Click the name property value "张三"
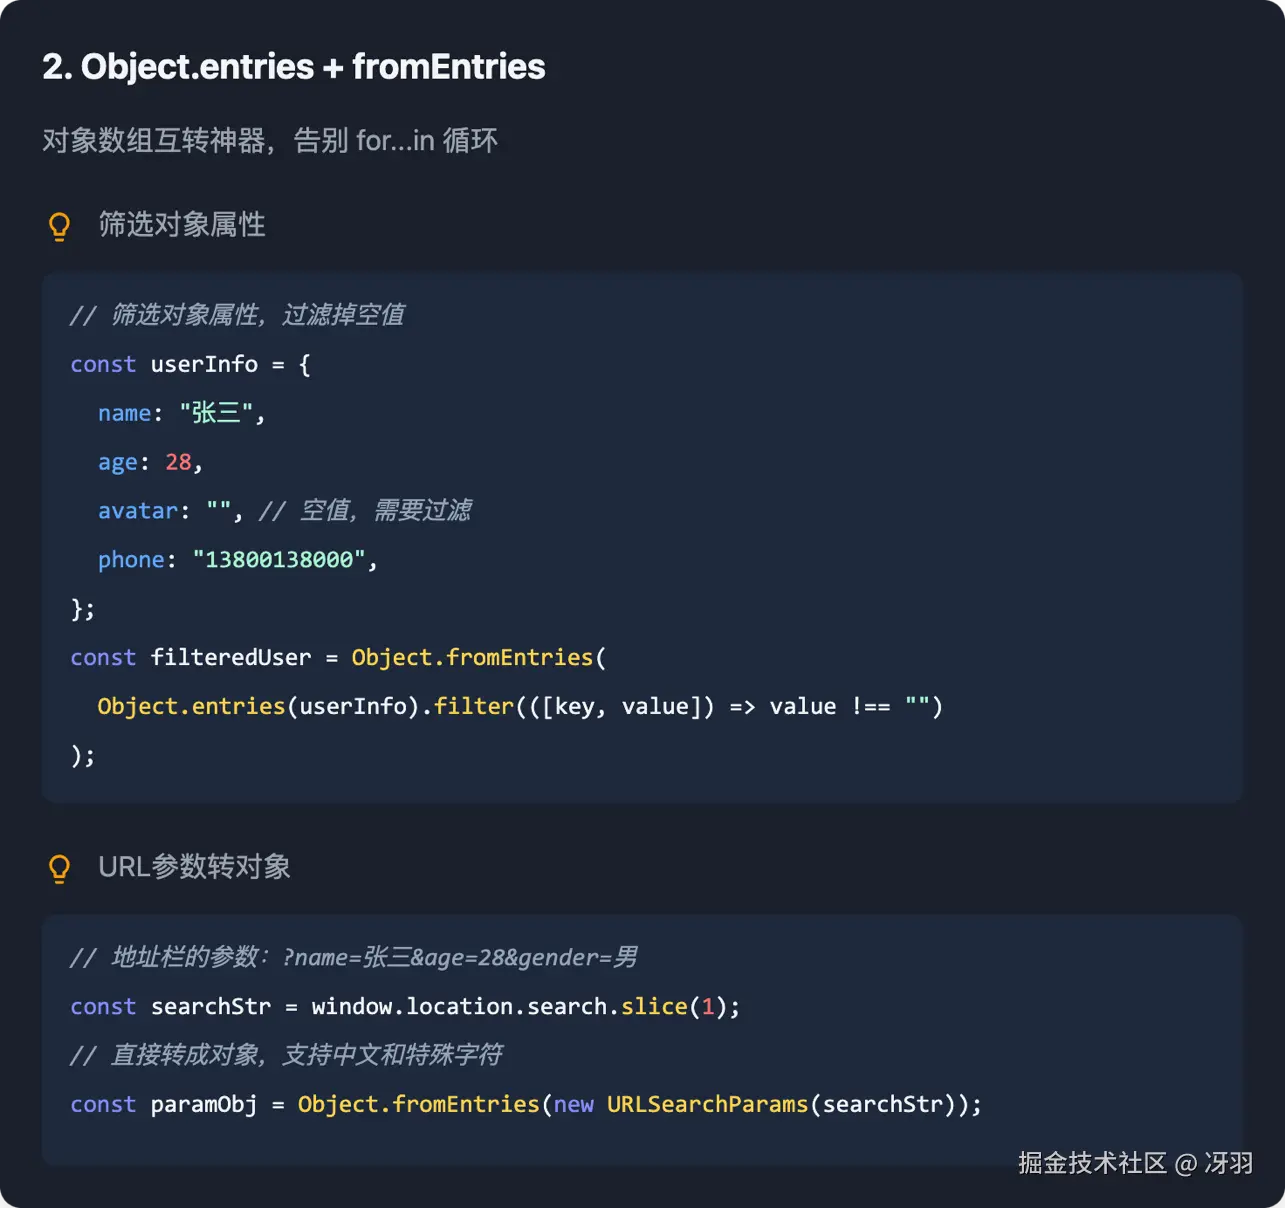 pos(217,413)
